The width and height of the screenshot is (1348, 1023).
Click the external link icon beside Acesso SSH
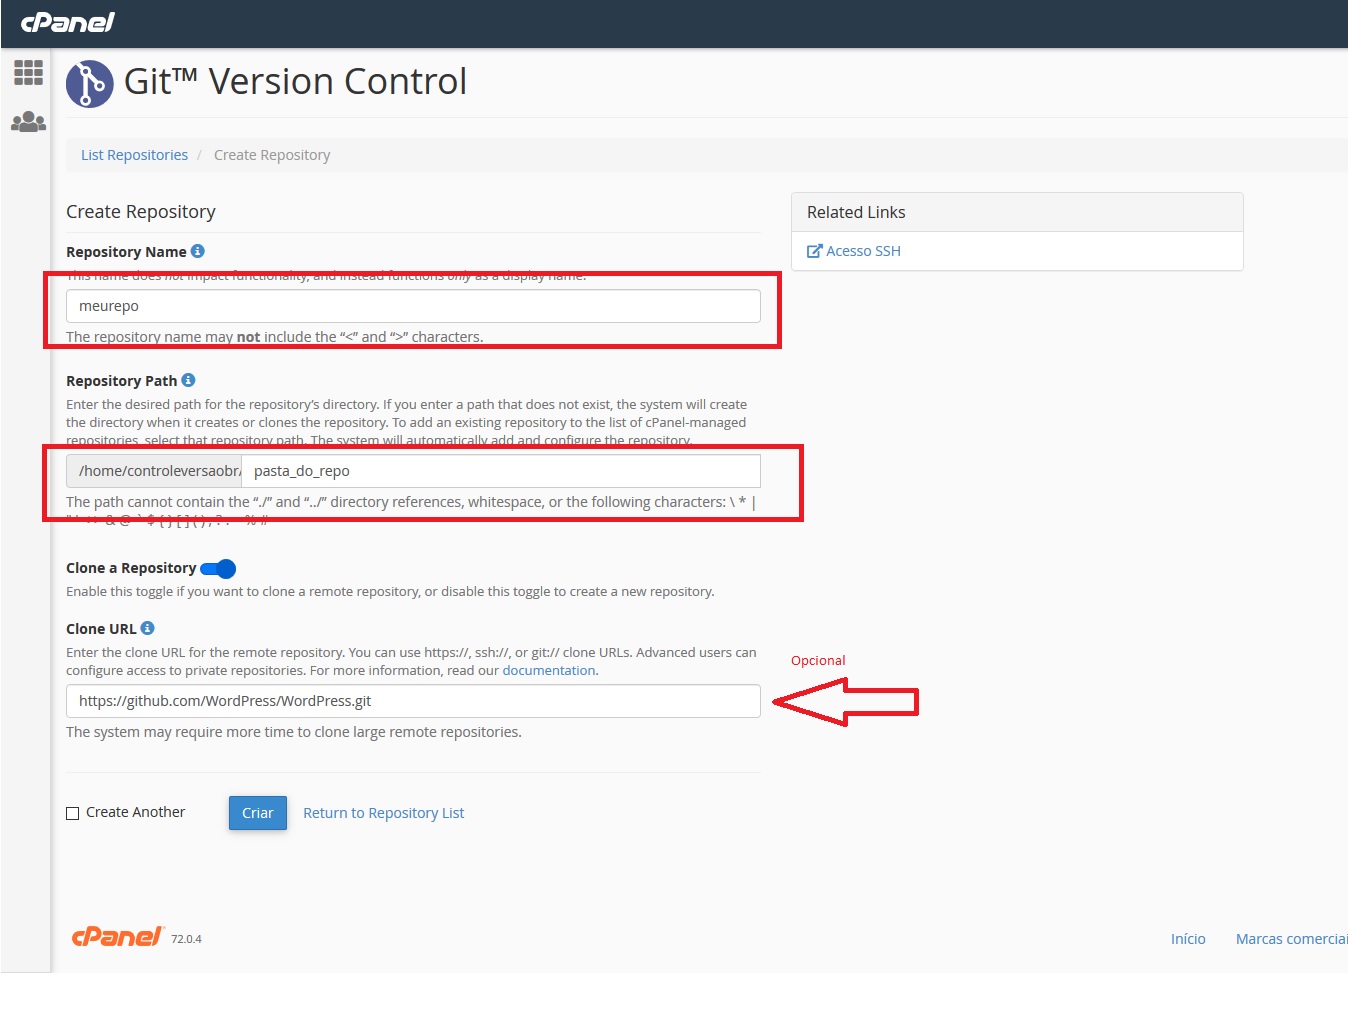(x=814, y=251)
